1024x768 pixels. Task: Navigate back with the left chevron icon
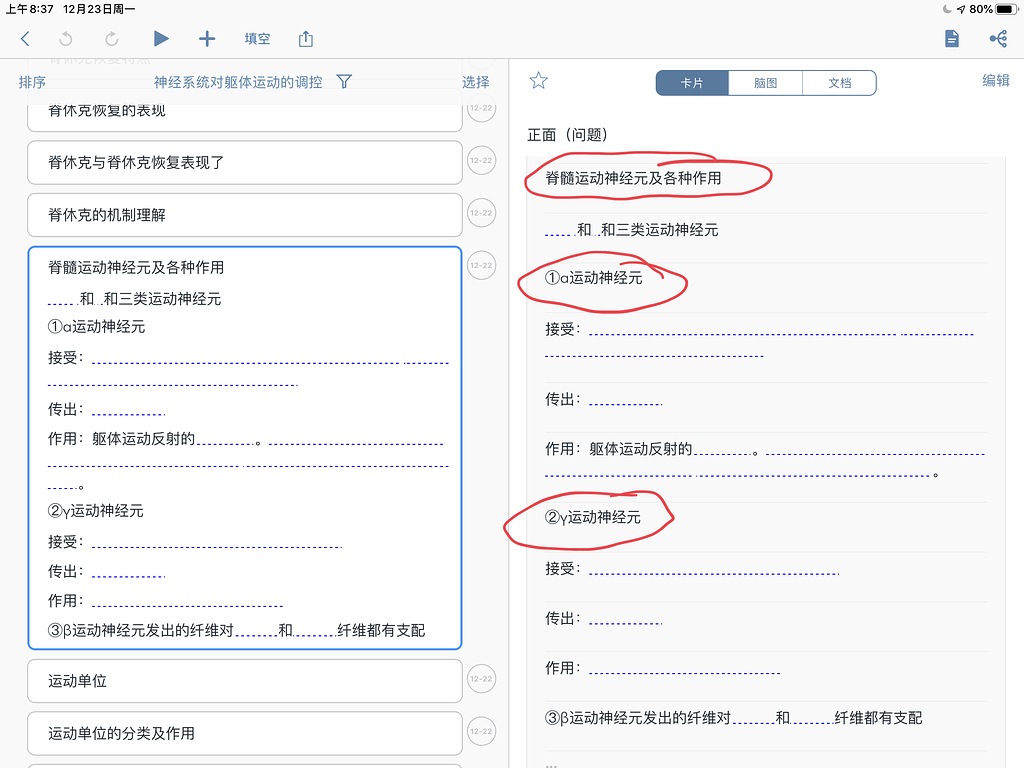(x=24, y=38)
